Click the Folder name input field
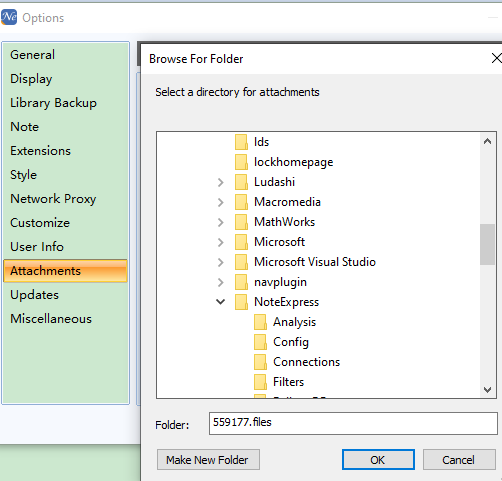Screen dimensions: 502x481 pyautogui.click(x=353, y=423)
